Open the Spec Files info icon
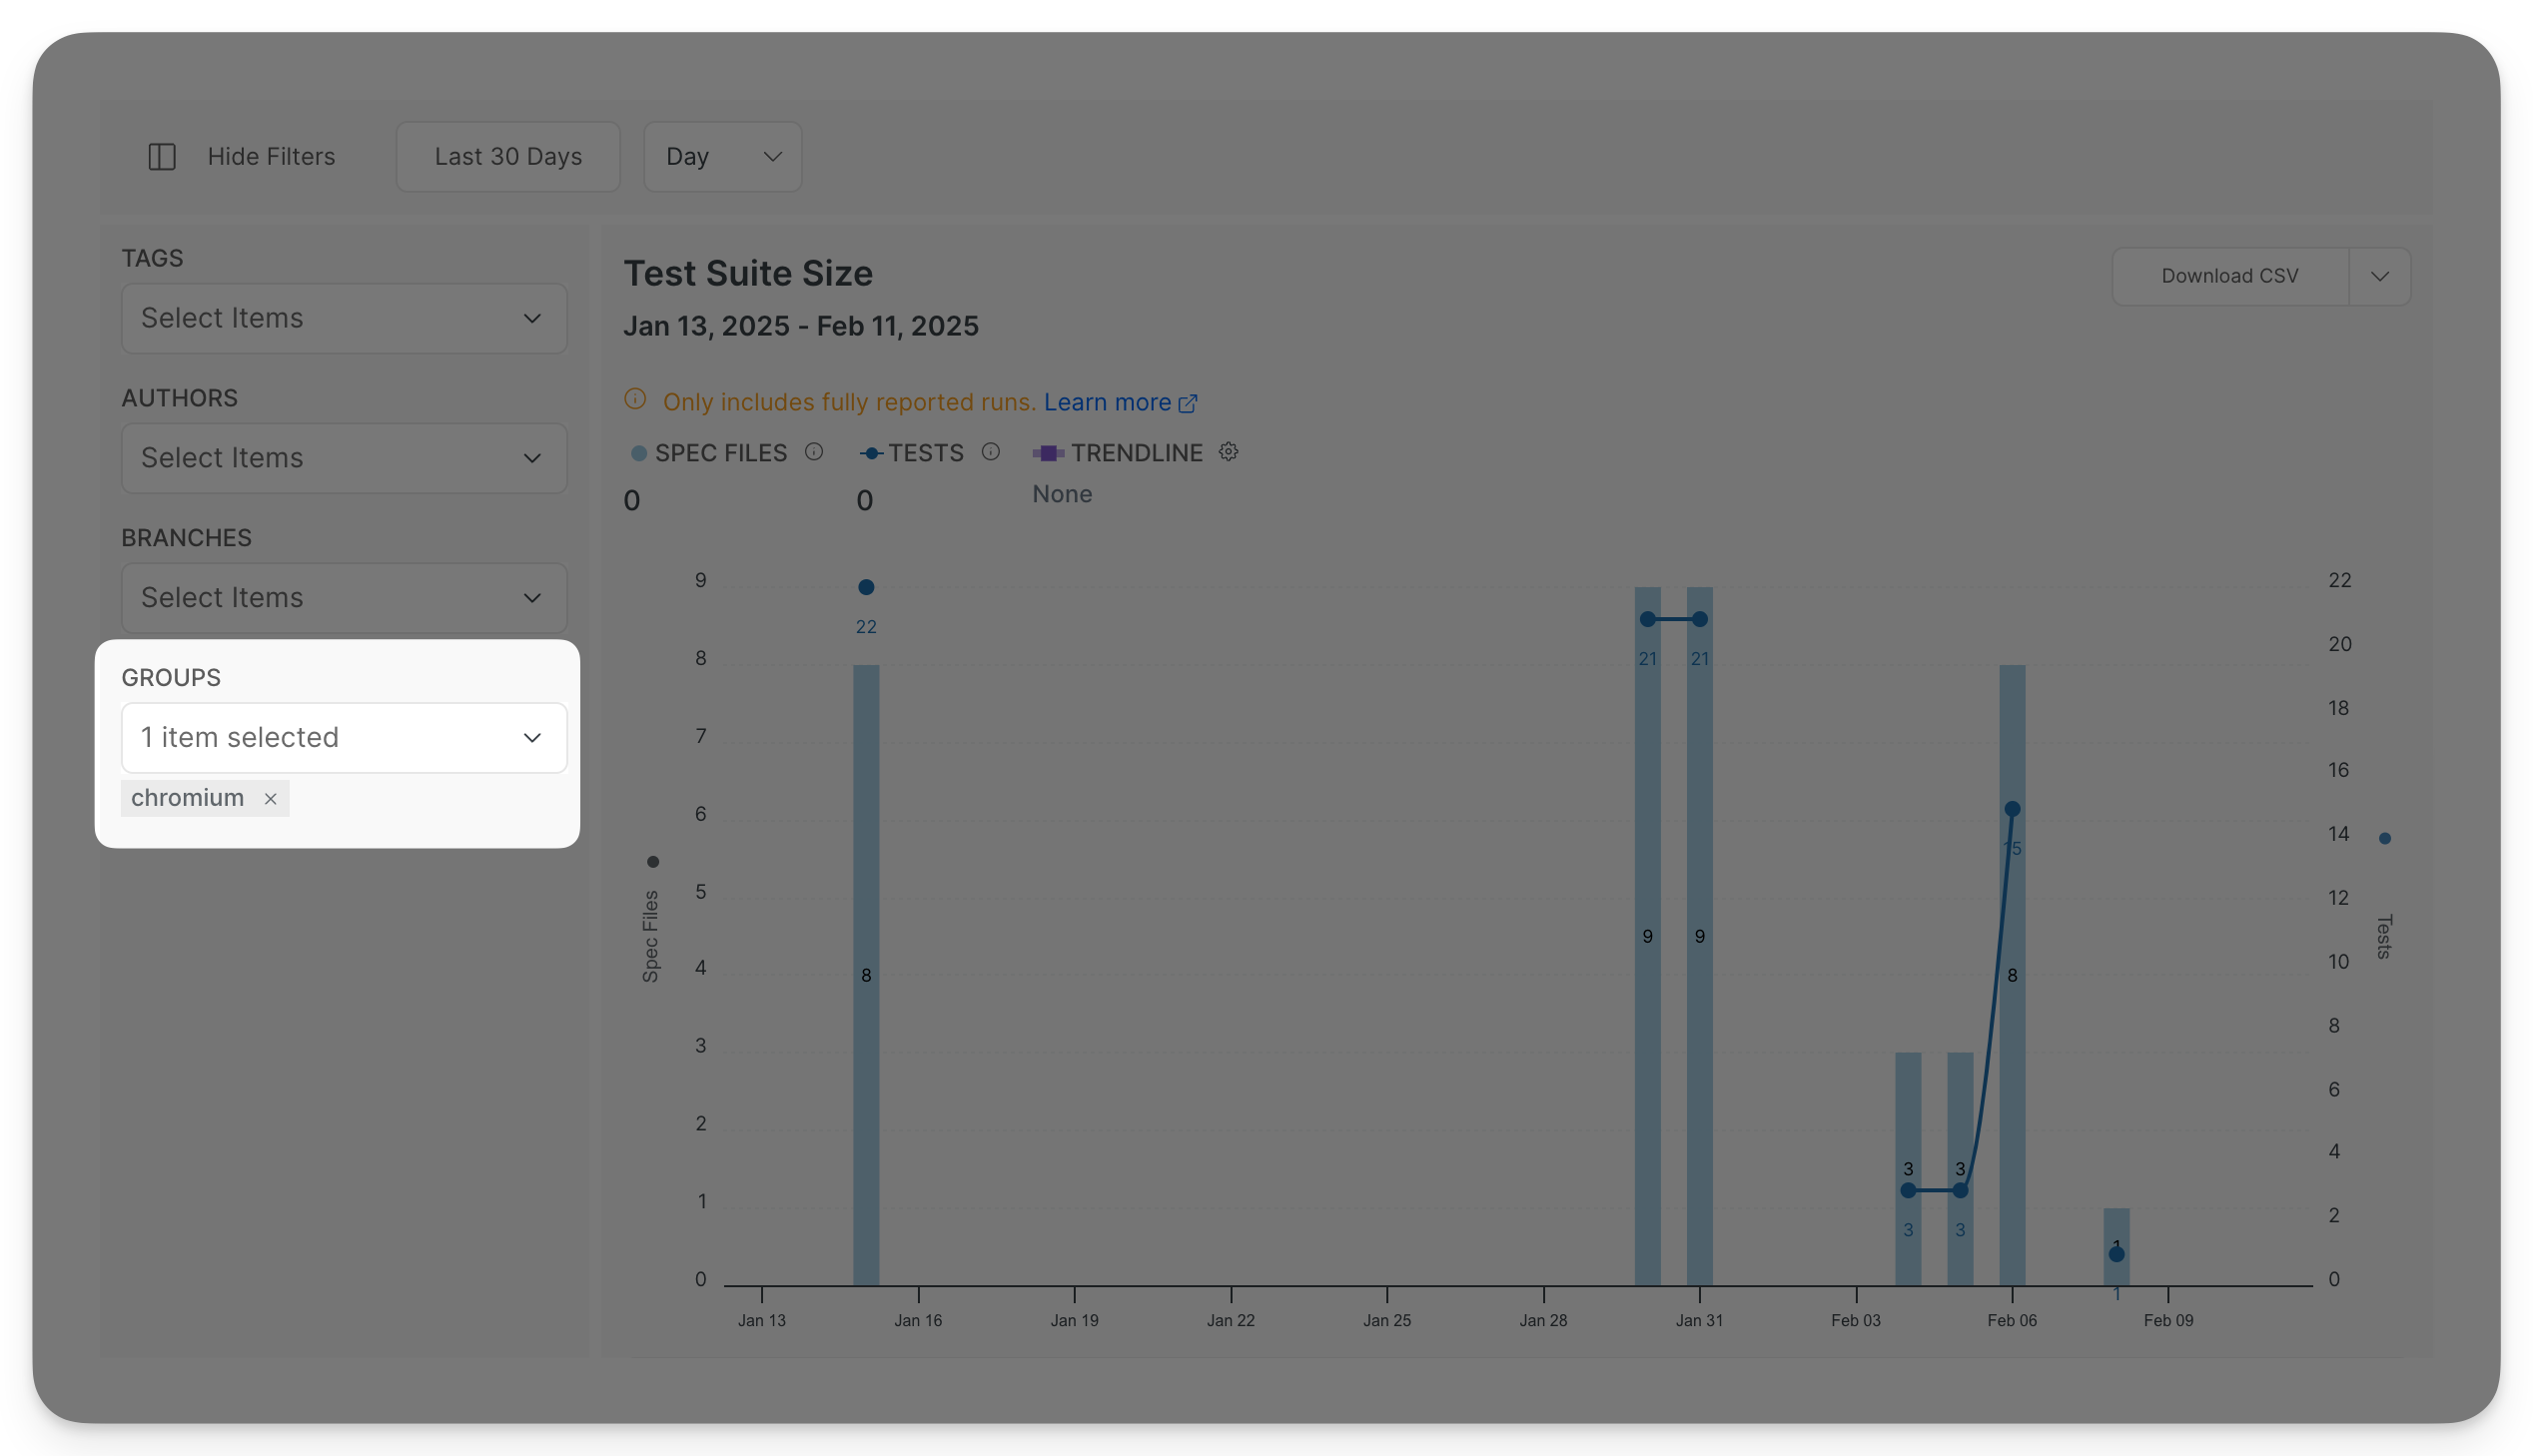Screen dimensions: 2533x1456 click(814, 452)
